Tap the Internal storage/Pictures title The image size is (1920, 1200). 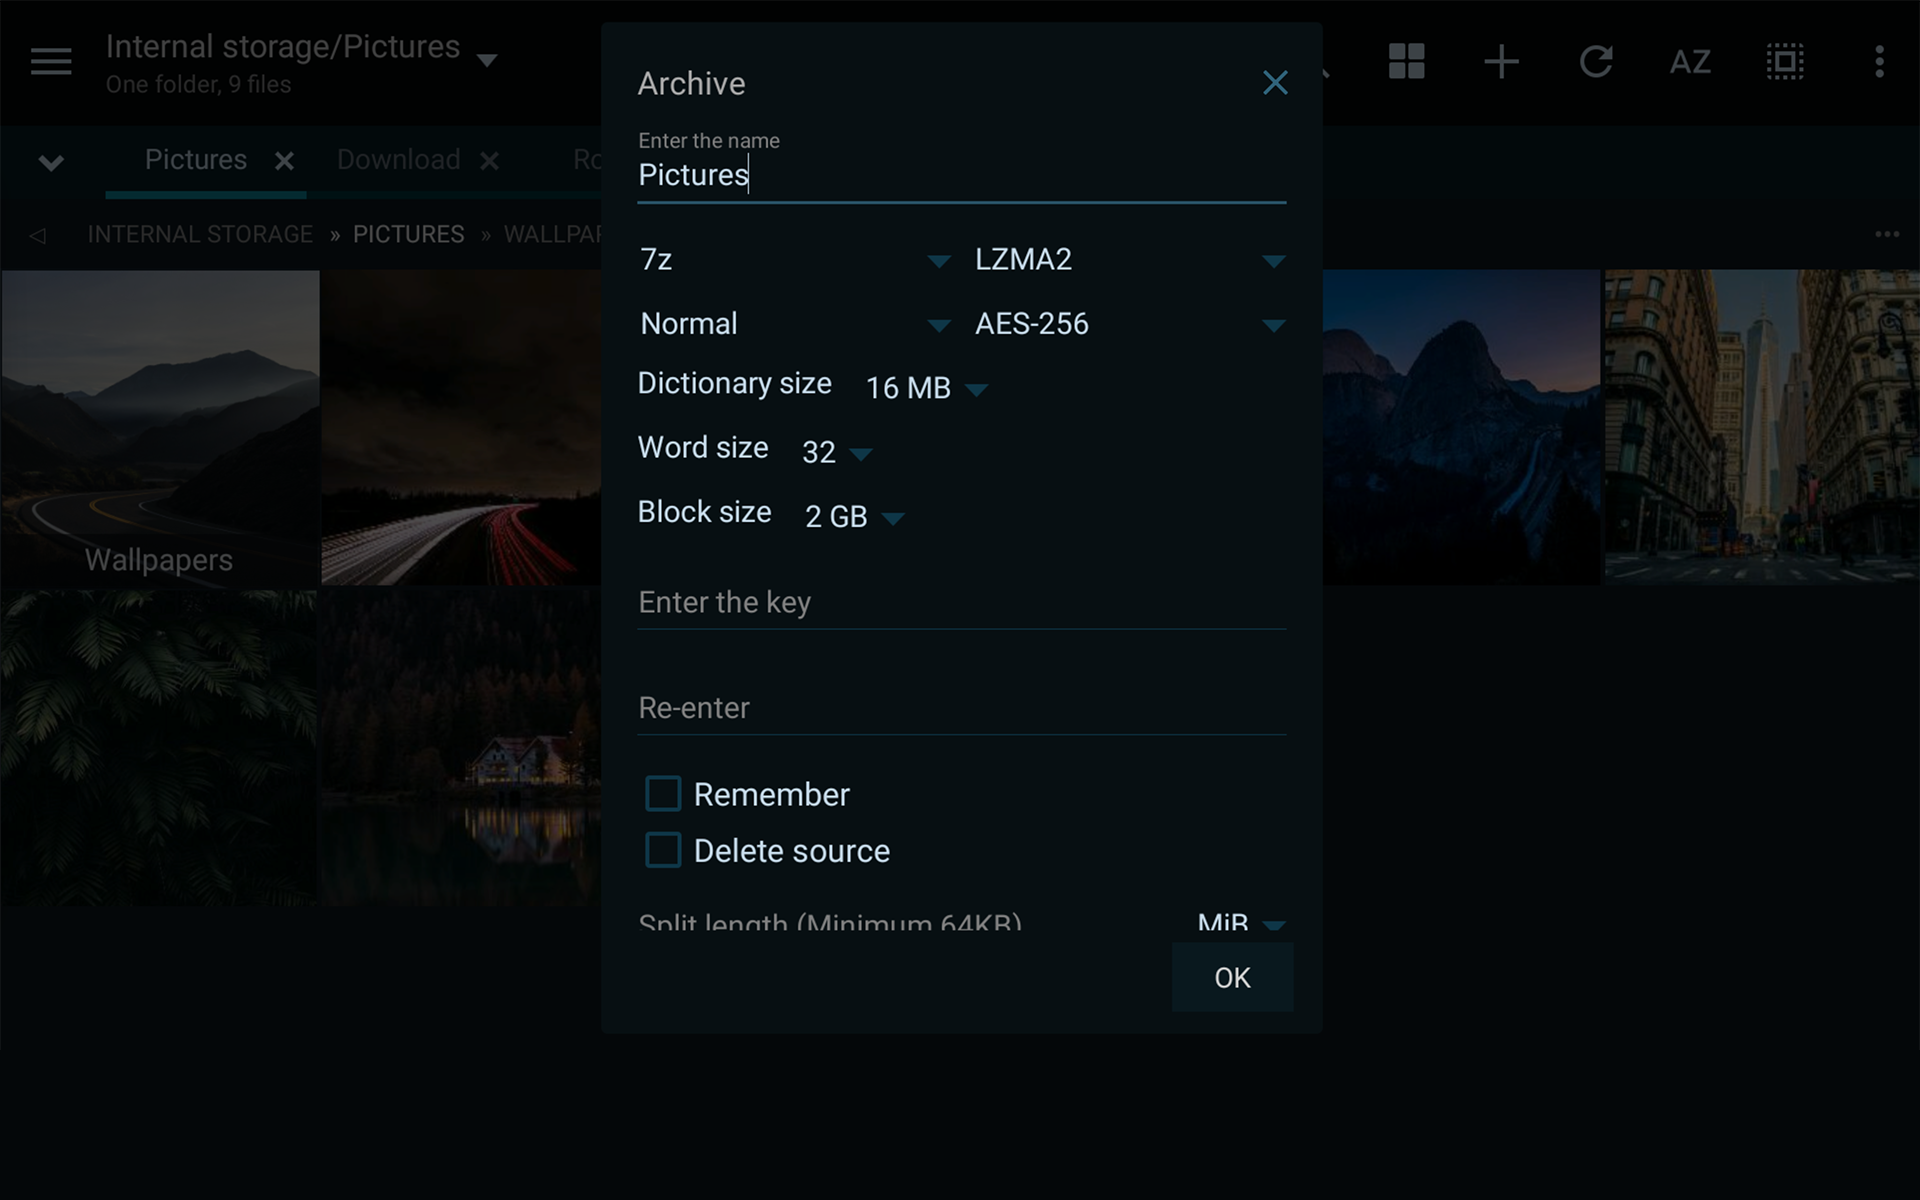tap(283, 47)
